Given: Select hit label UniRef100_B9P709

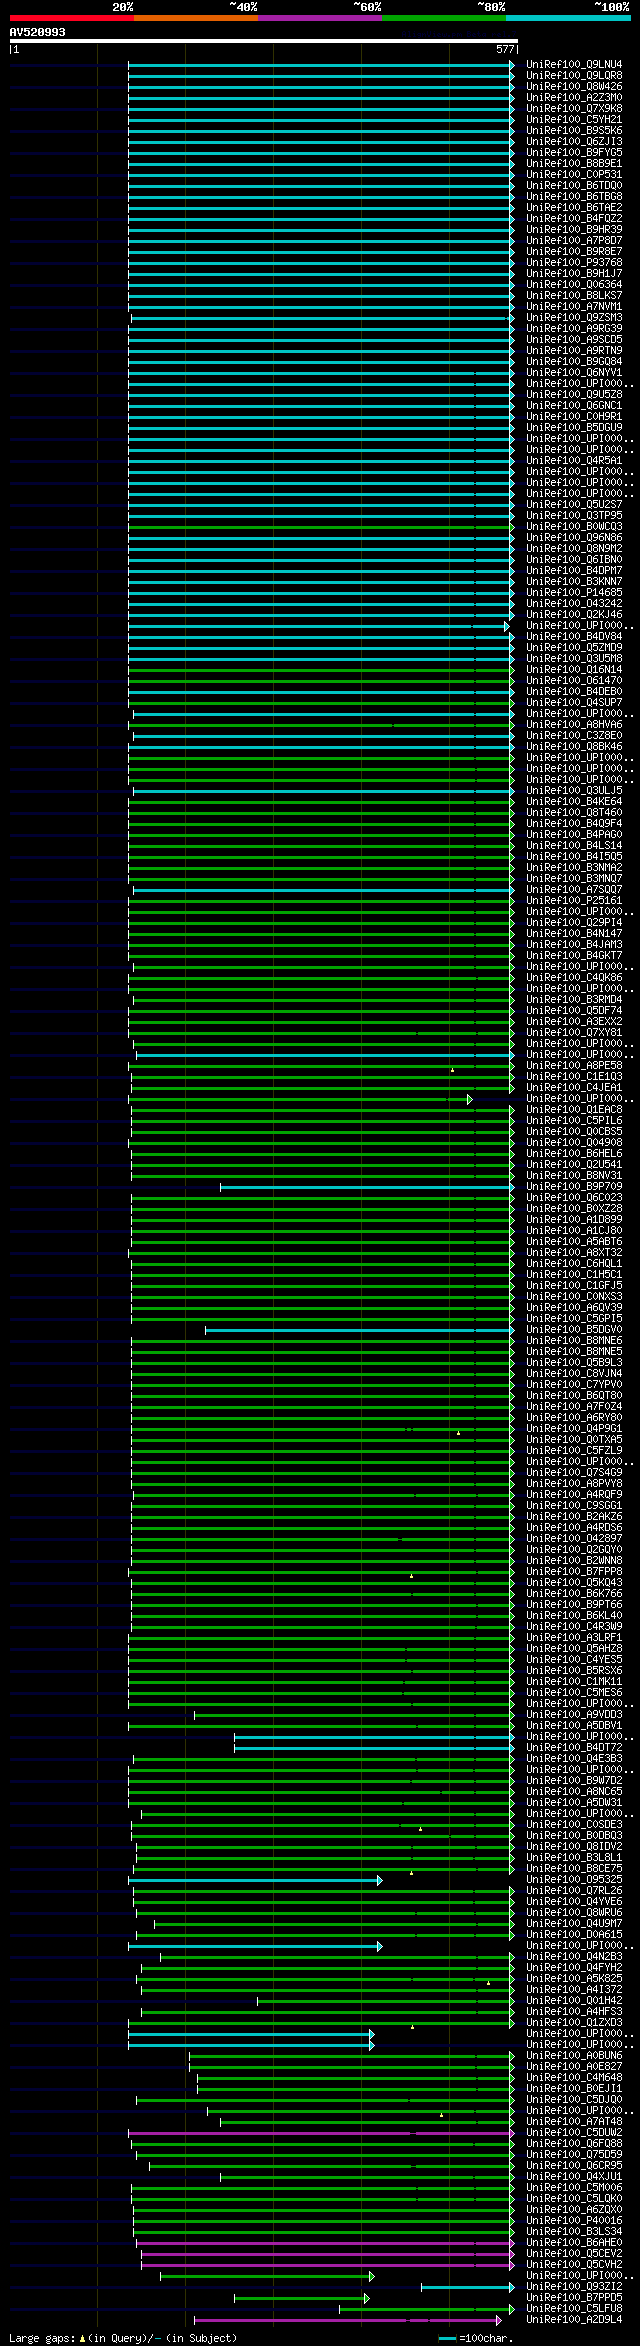Looking at the screenshot, I should click(574, 1187).
